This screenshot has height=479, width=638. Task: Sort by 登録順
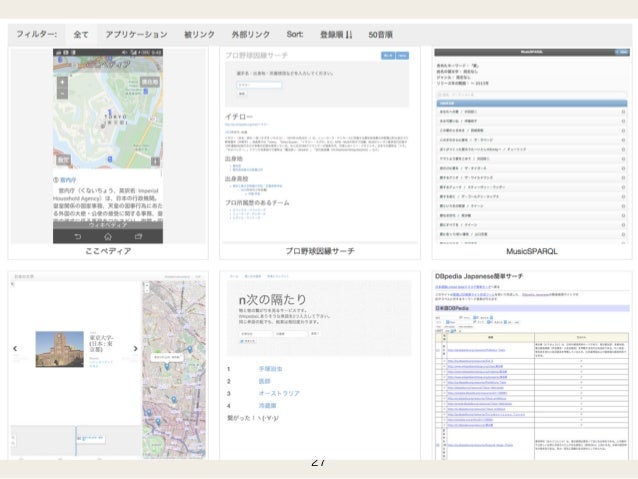[x=335, y=34]
